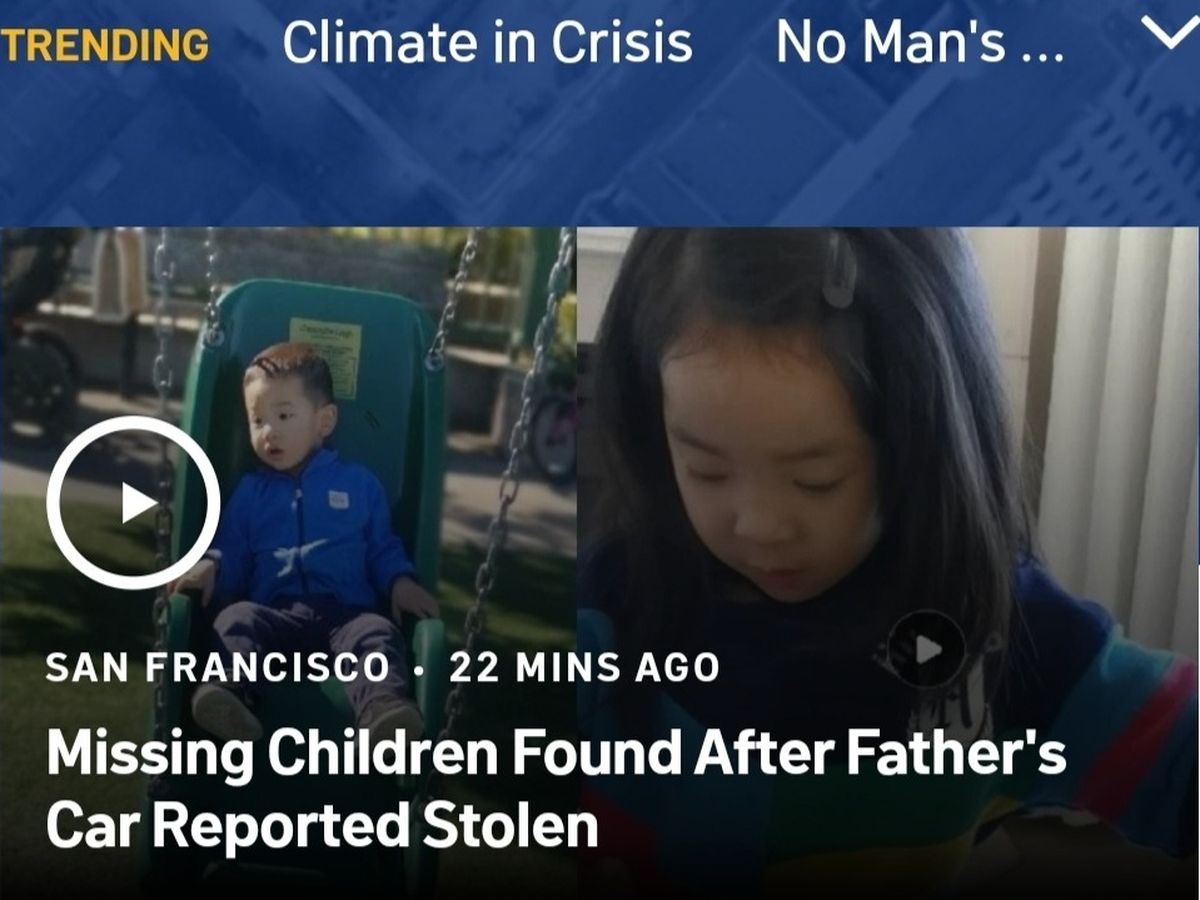Click the SAN FRANCISCO location tag

point(218,667)
